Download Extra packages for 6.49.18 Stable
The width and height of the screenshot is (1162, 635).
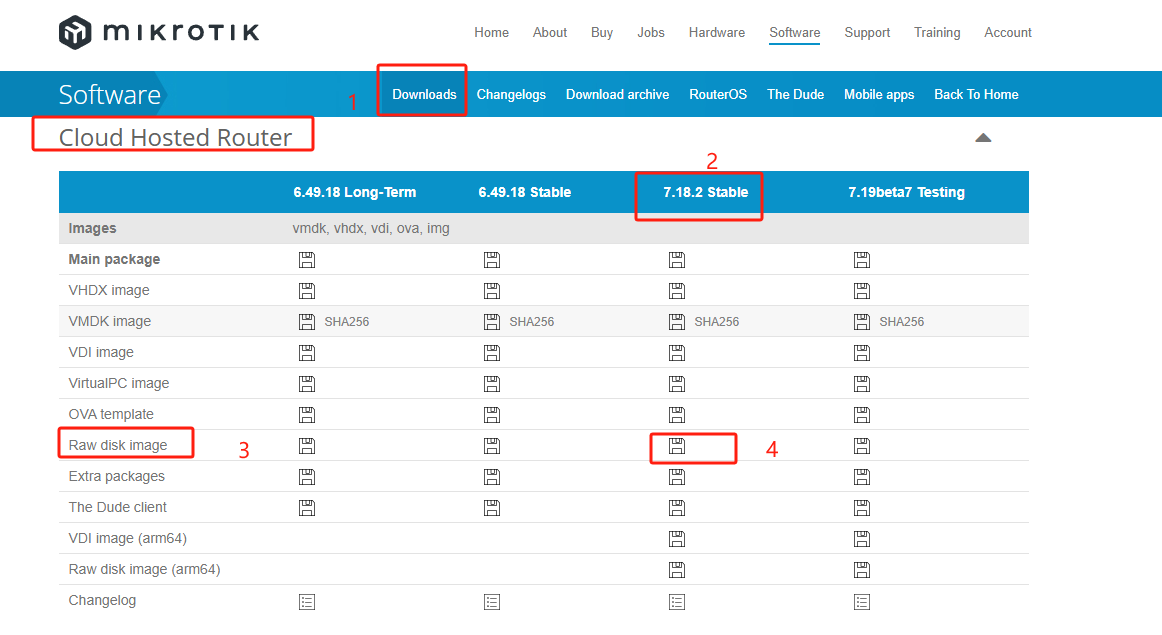[492, 477]
